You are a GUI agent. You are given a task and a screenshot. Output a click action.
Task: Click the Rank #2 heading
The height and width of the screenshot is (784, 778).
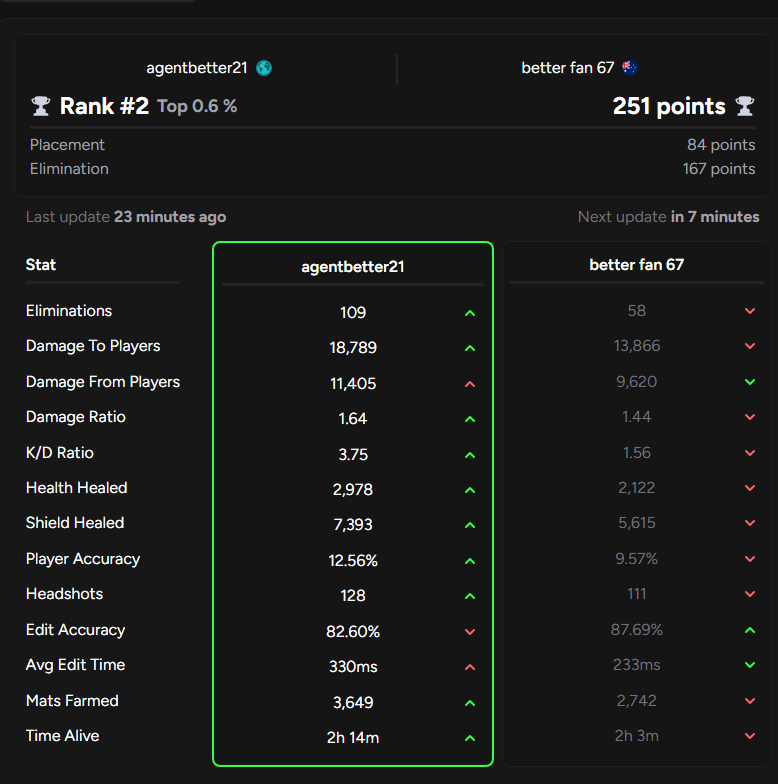pyautogui.click(x=104, y=106)
